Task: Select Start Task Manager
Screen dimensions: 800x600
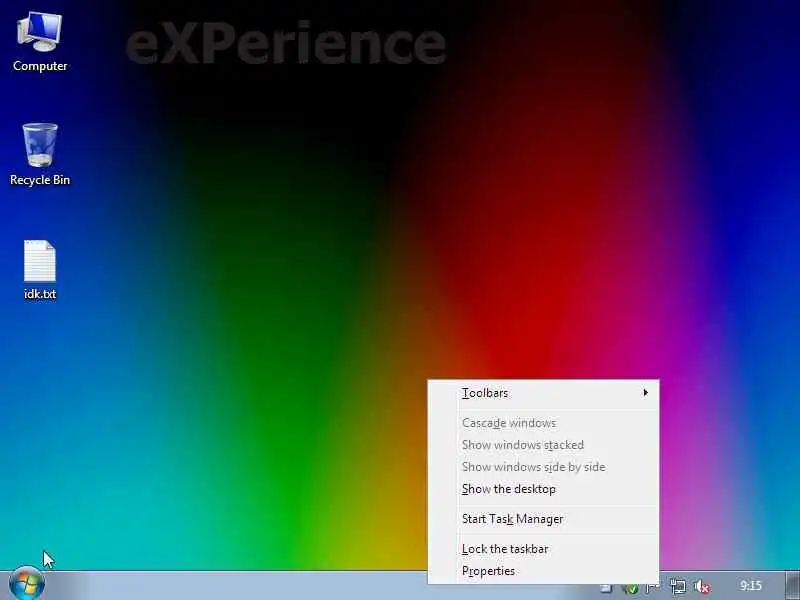Action: pyautogui.click(x=543, y=519)
